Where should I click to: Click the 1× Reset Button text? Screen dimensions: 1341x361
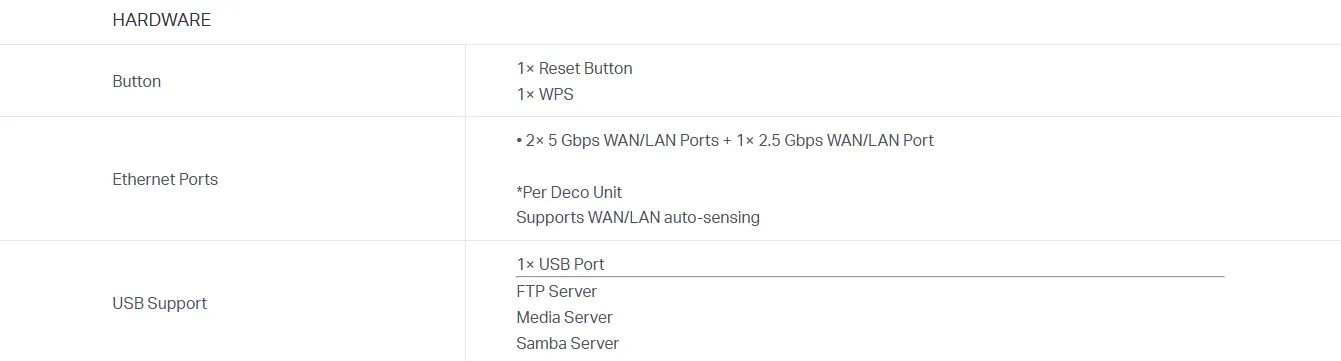(574, 68)
